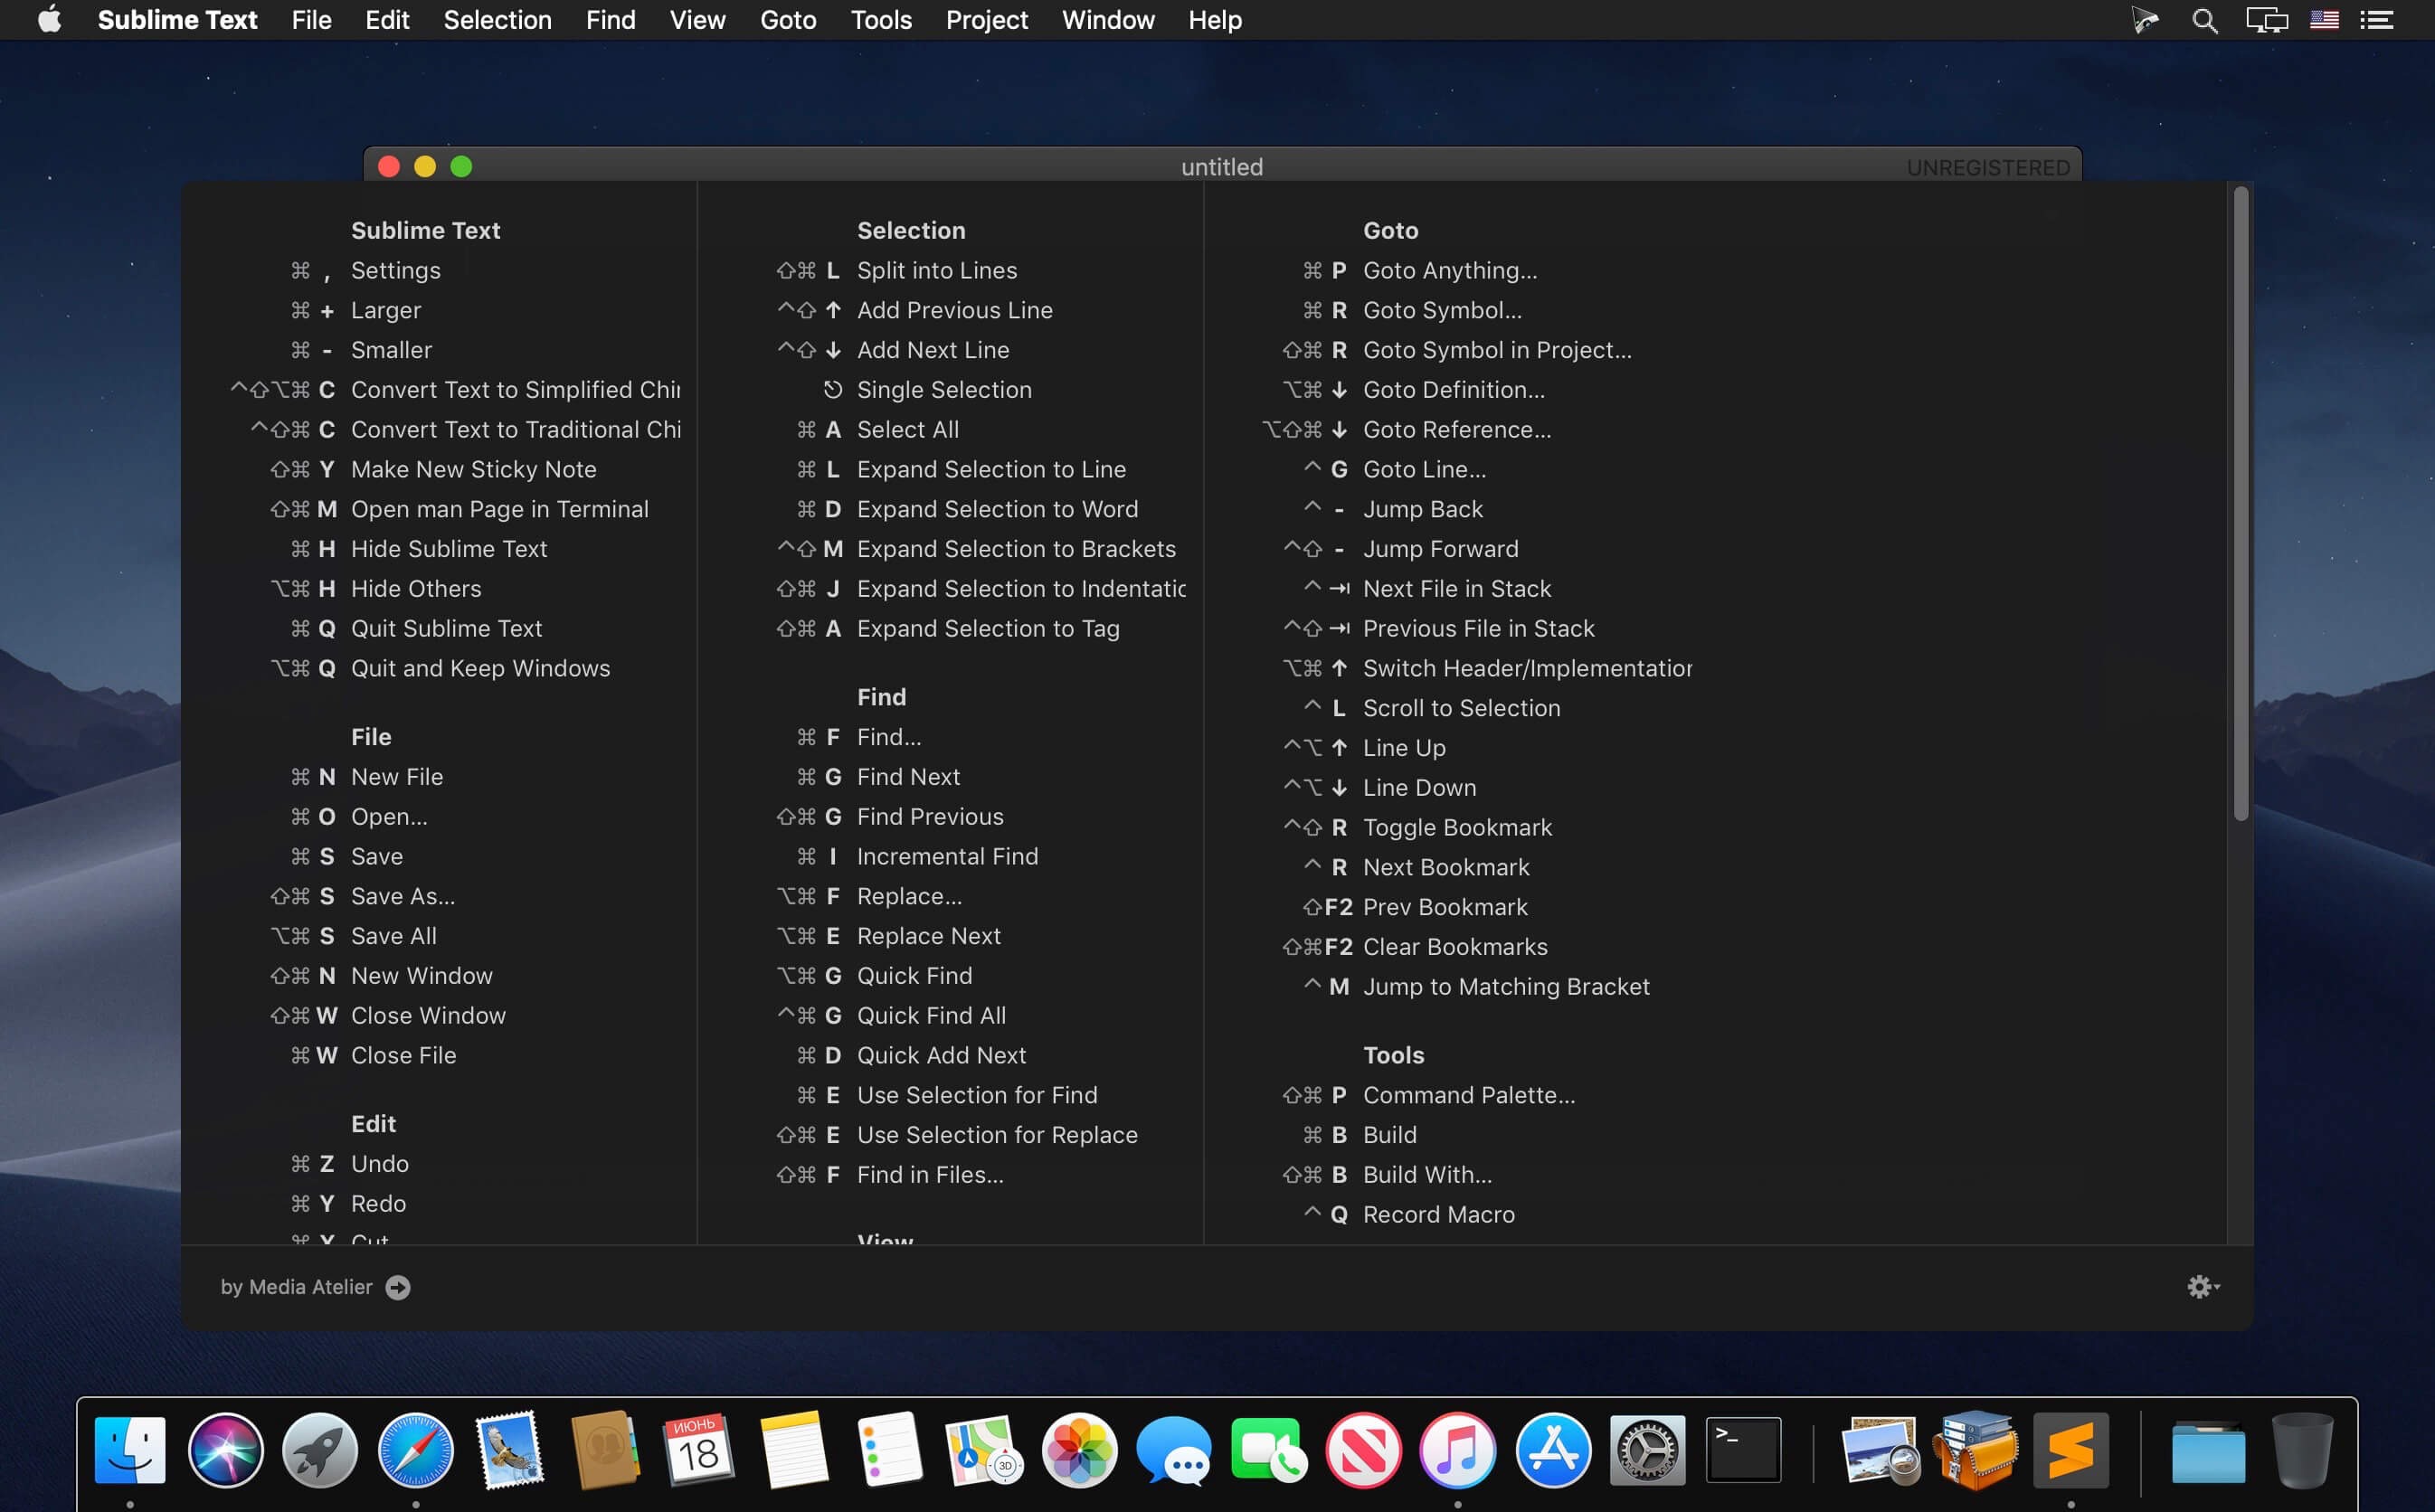Open Terminal icon in Dock
The height and width of the screenshot is (1512, 2435).
point(1743,1450)
